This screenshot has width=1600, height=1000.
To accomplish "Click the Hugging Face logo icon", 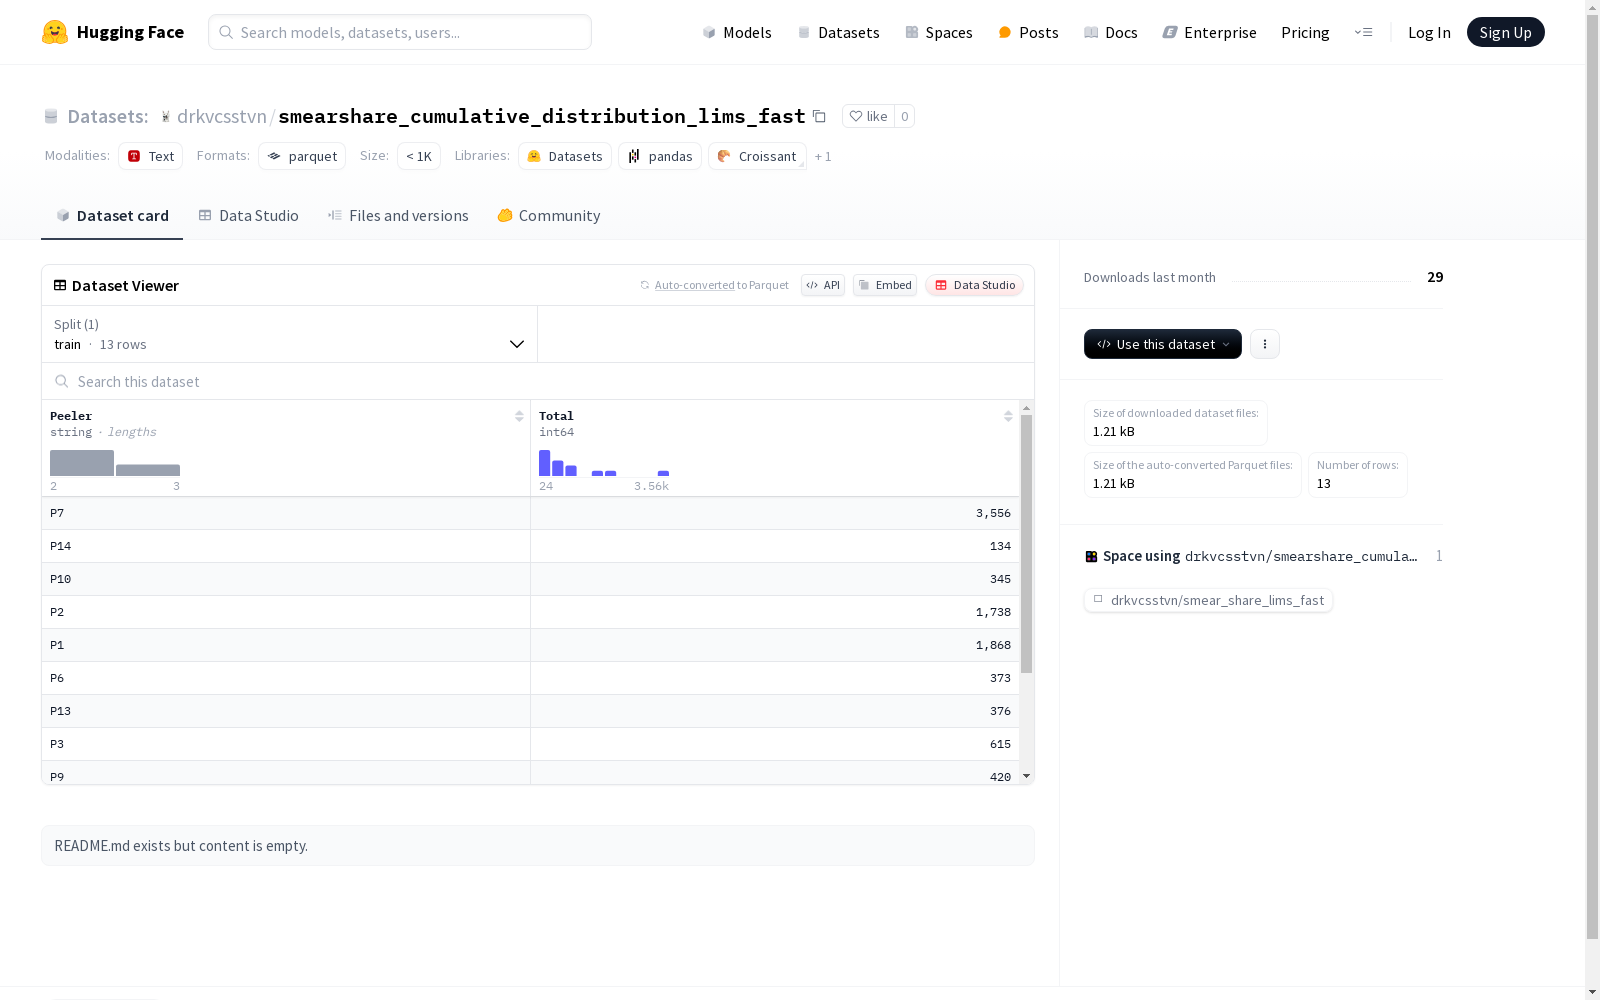I will [x=55, y=32].
